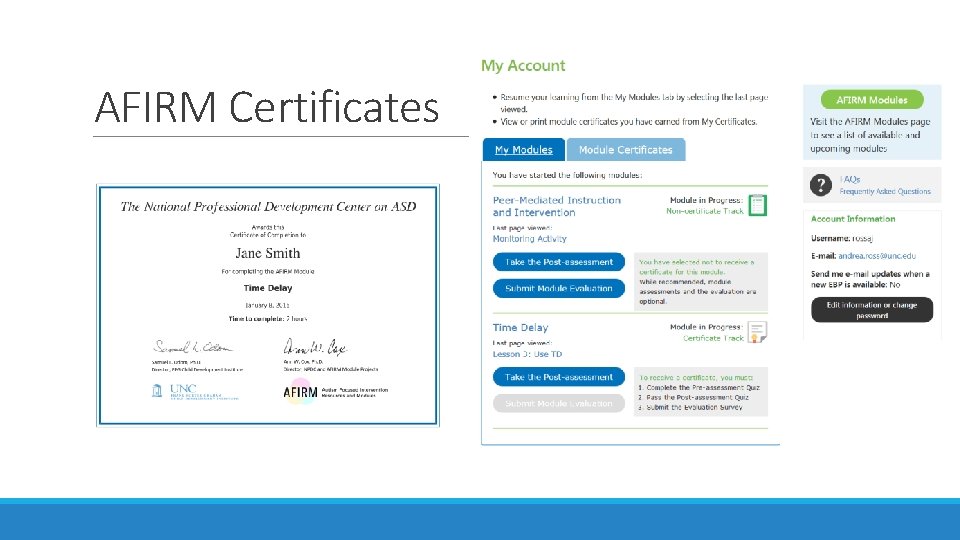
Task: Click Edit information or change password button
Action: click(x=872, y=310)
